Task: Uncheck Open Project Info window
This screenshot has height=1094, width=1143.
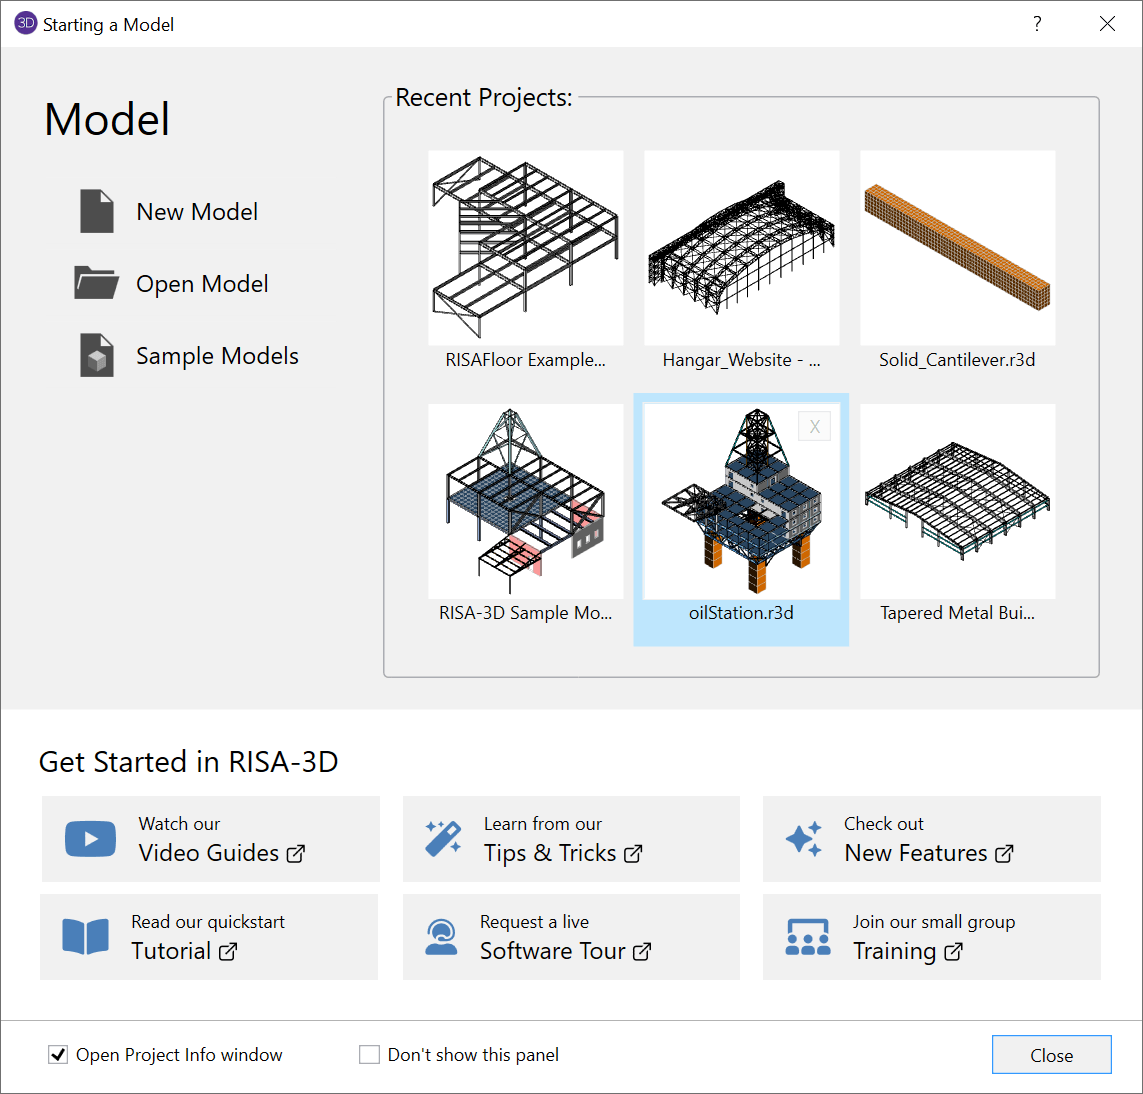Action: pyautogui.click(x=59, y=1055)
